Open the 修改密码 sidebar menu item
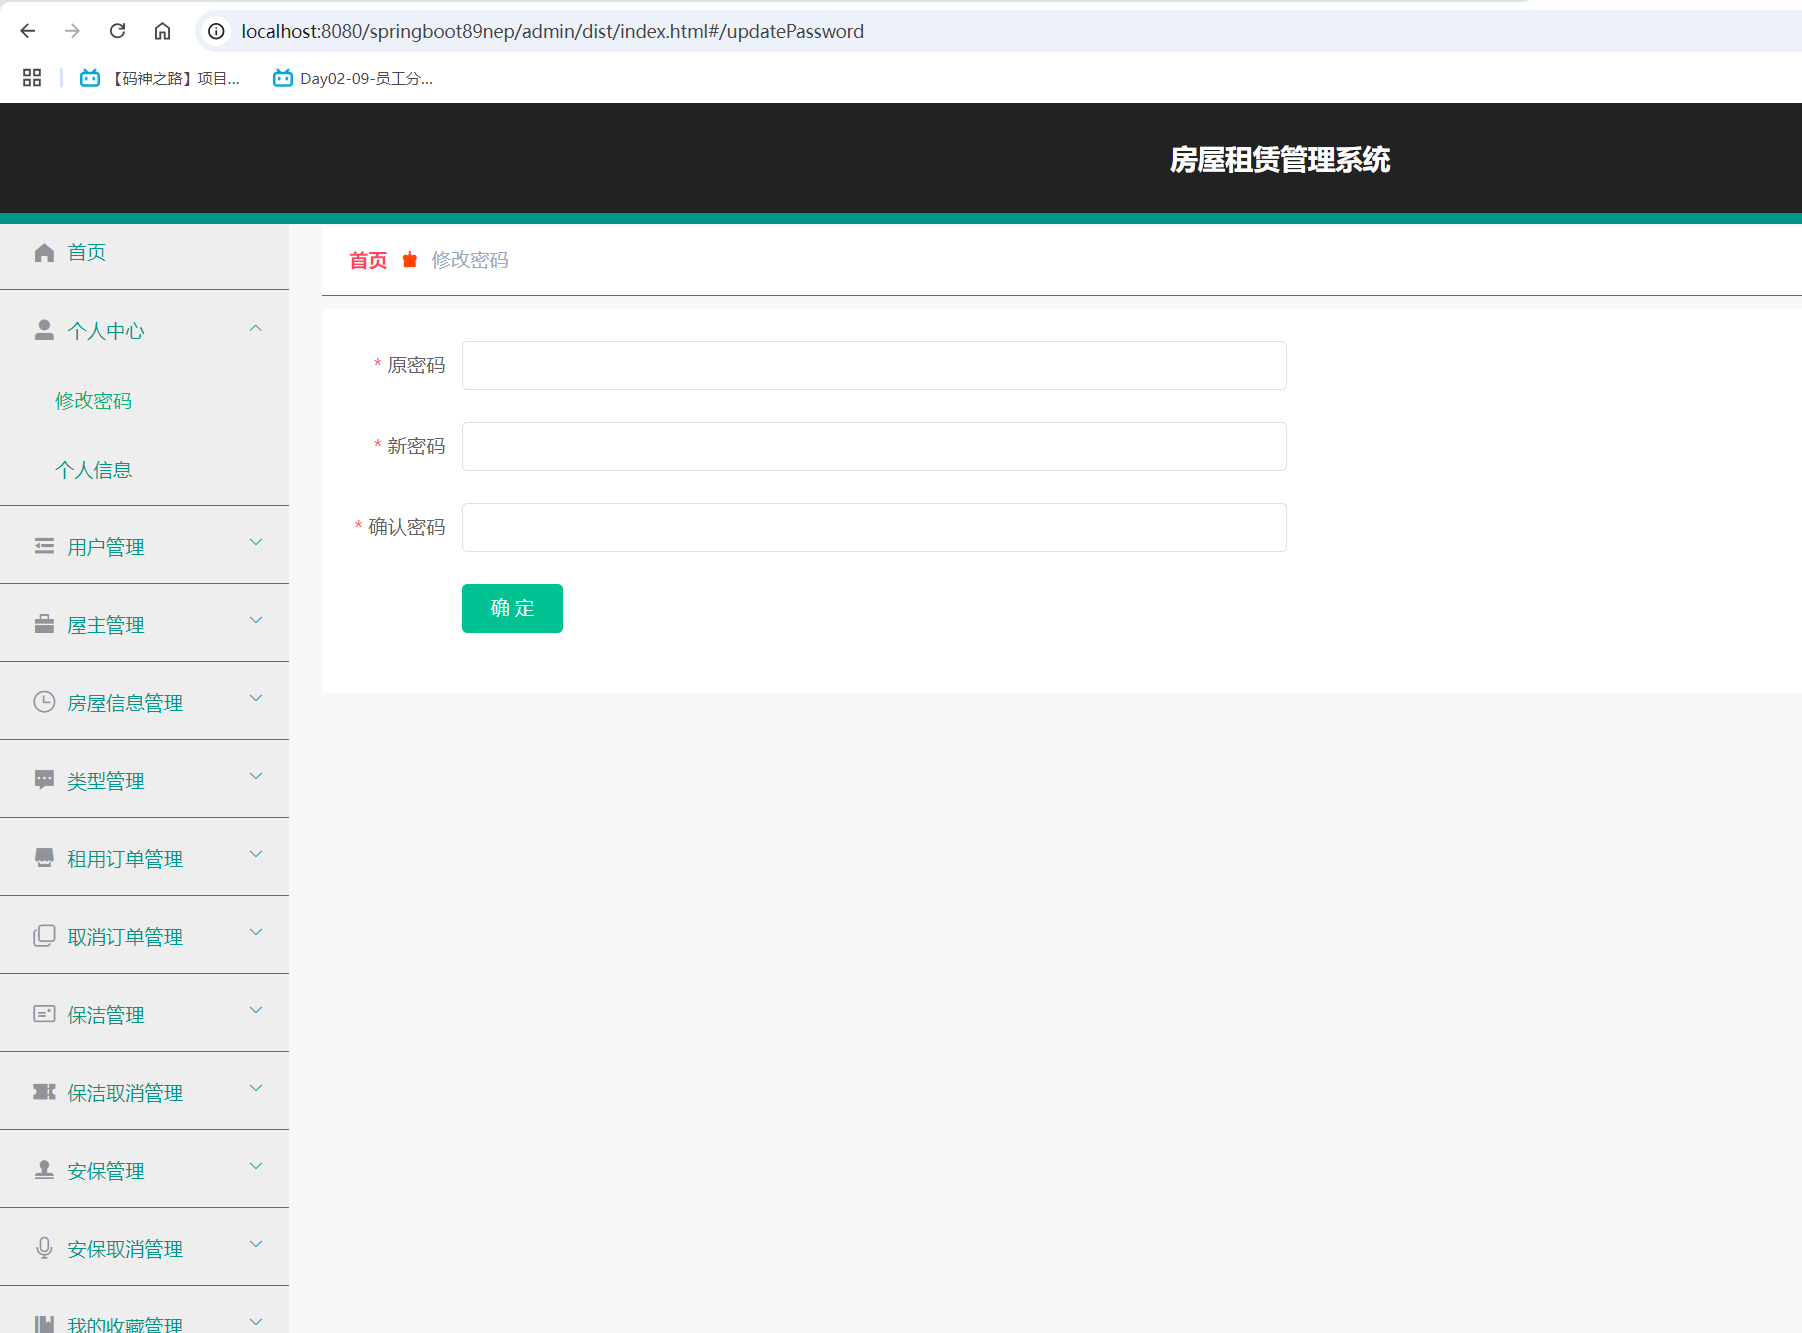This screenshot has width=1802, height=1333. point(94,401)
